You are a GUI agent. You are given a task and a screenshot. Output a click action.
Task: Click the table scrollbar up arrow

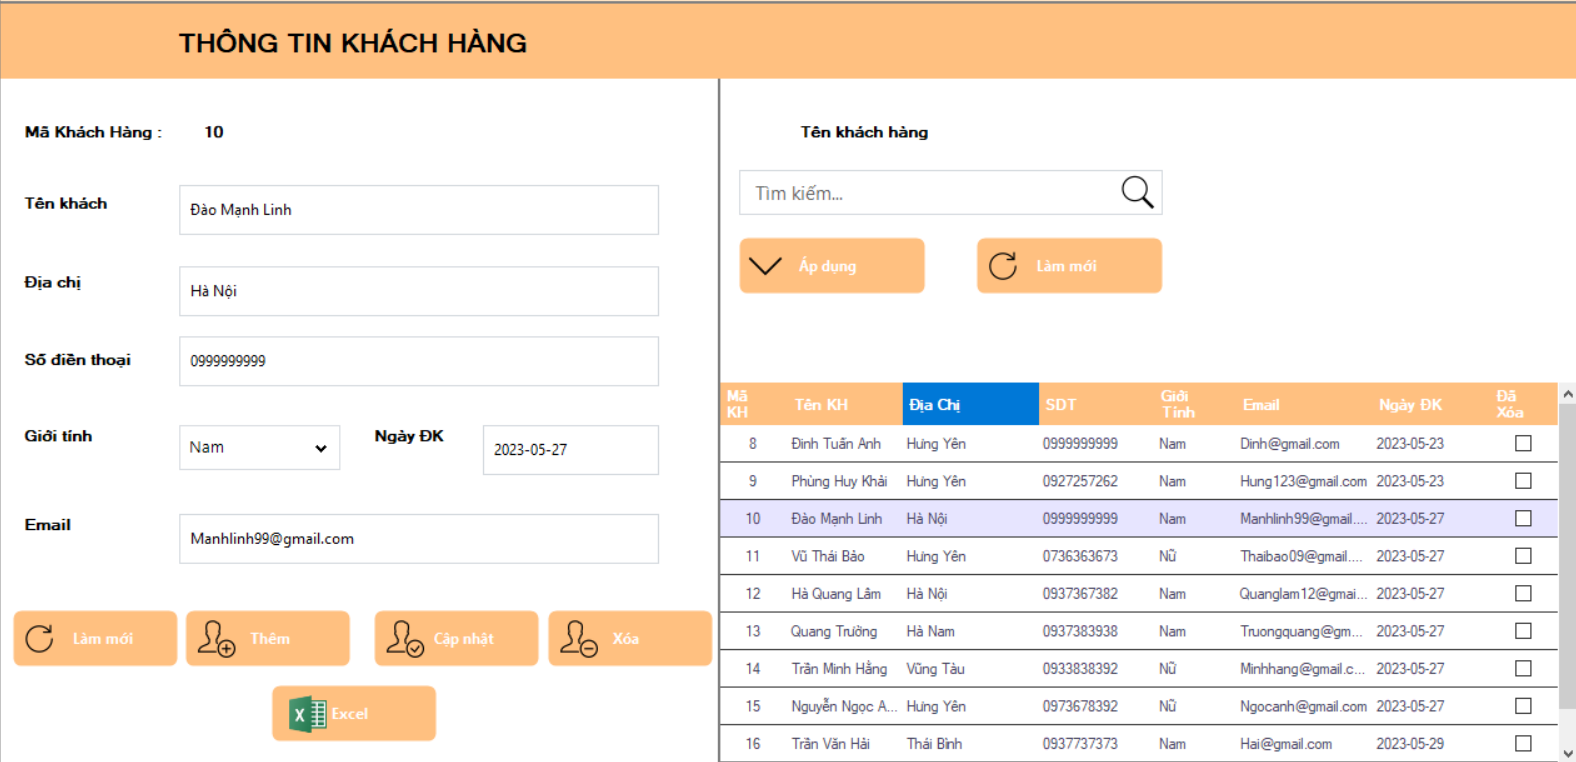(1567, 394)
